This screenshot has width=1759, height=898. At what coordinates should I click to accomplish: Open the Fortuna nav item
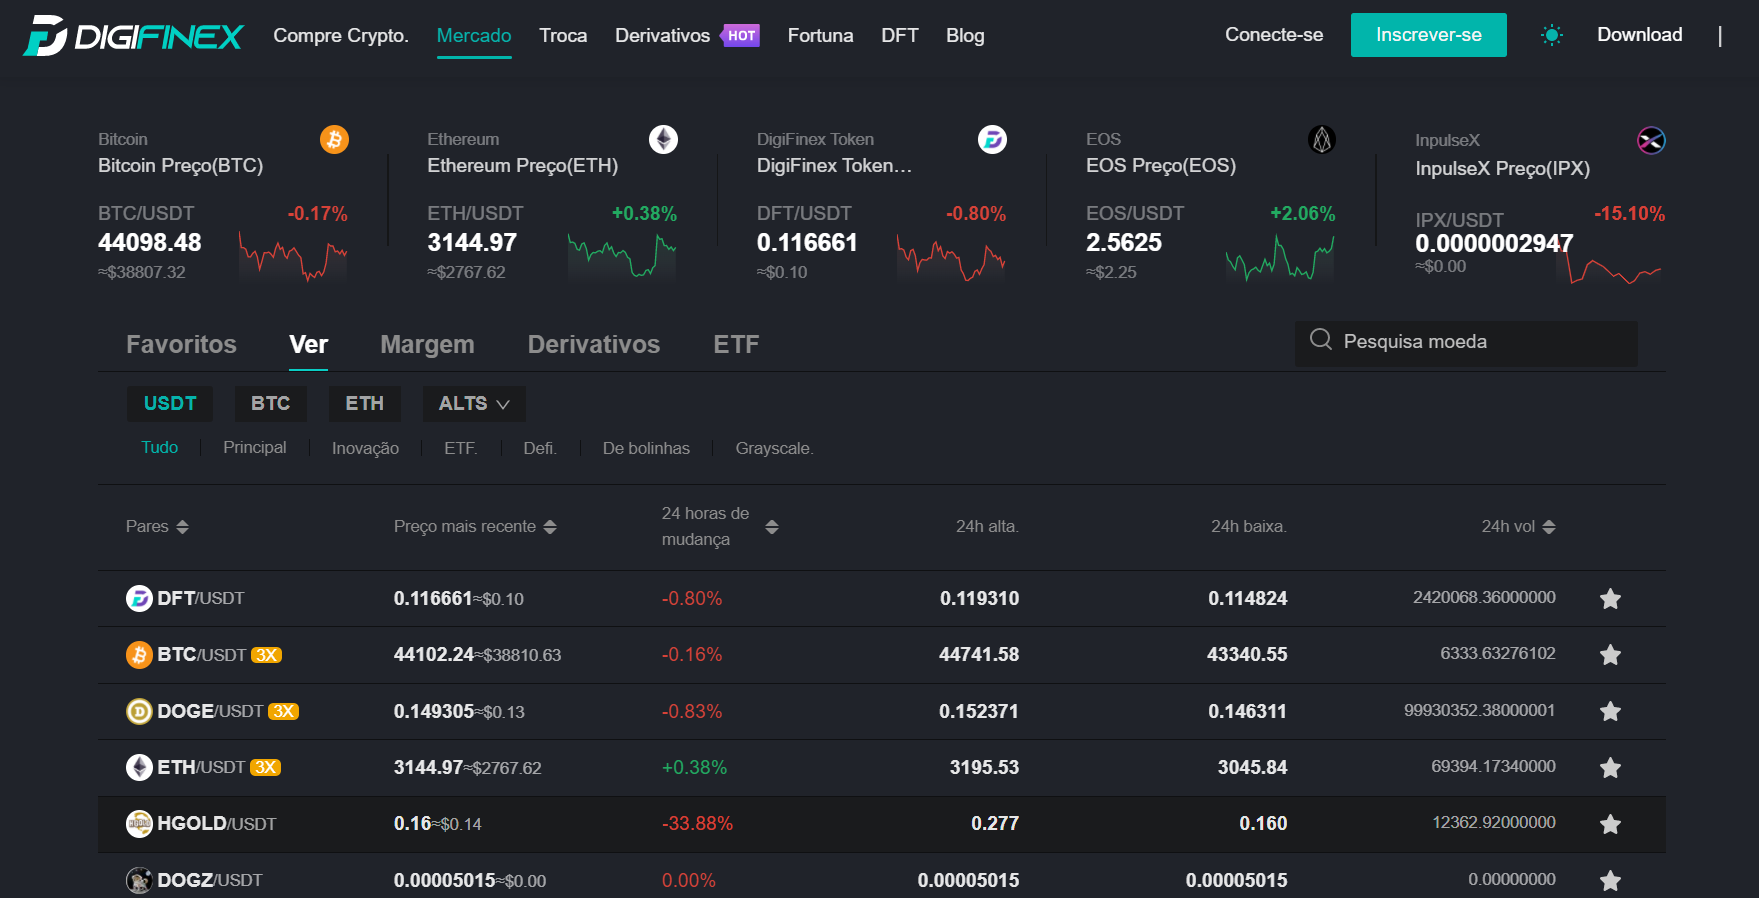point(820,35)
